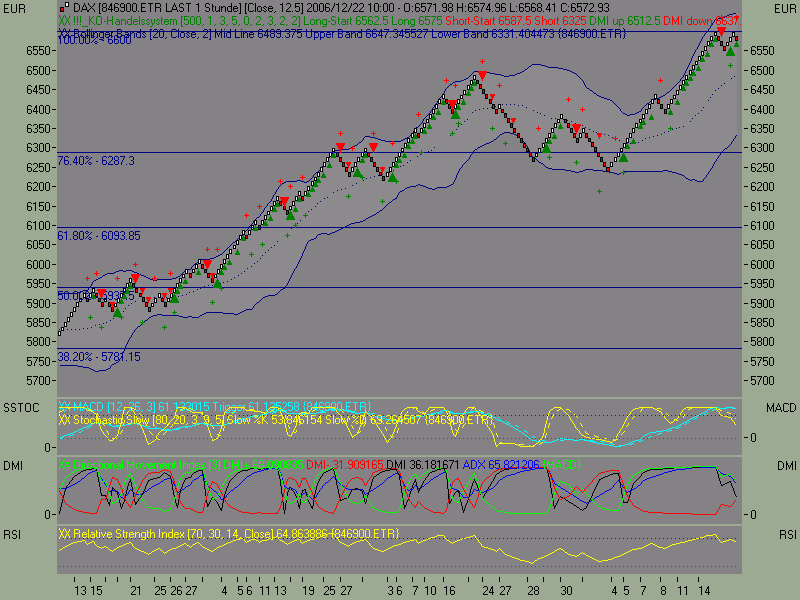The image size is (800, 600).
Task: Click date label 19 on the time axis
Action: pyautogui.click(x=308, y=591)
